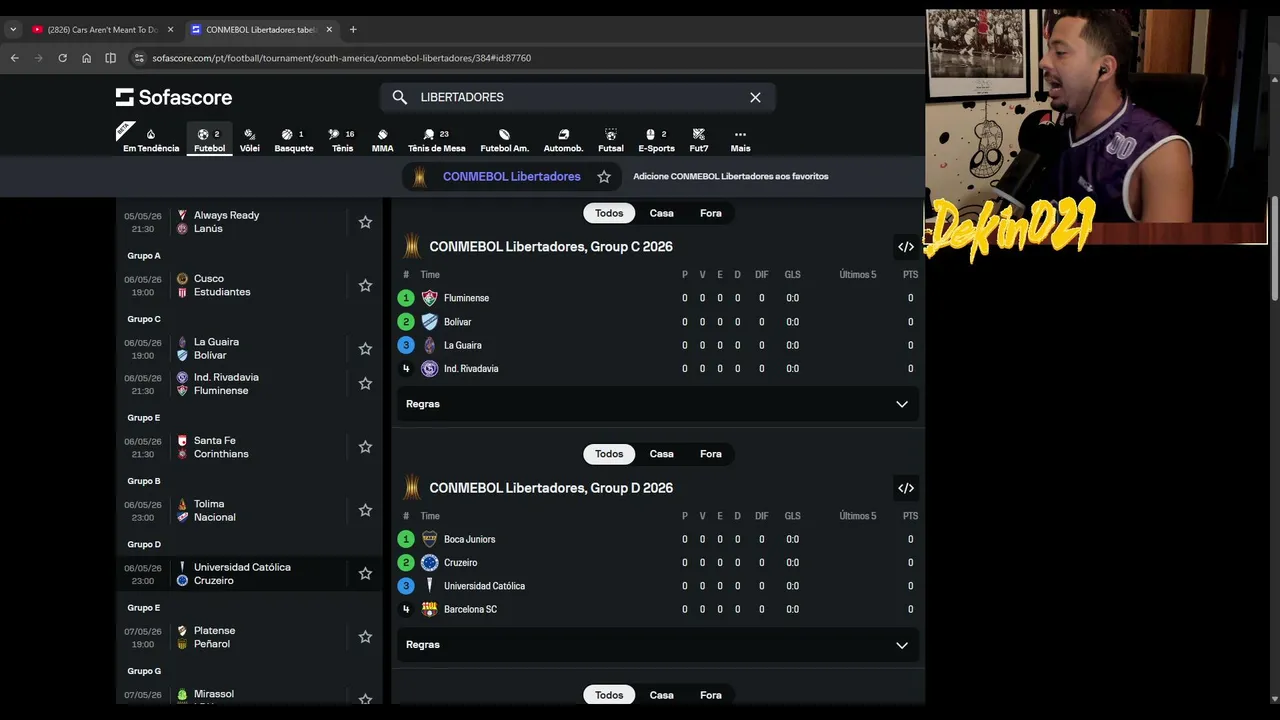Favorite Universidad Católica vs Cruzeiro match
Viewport: 1280px width, 720px height.
[x=365, y=573]
